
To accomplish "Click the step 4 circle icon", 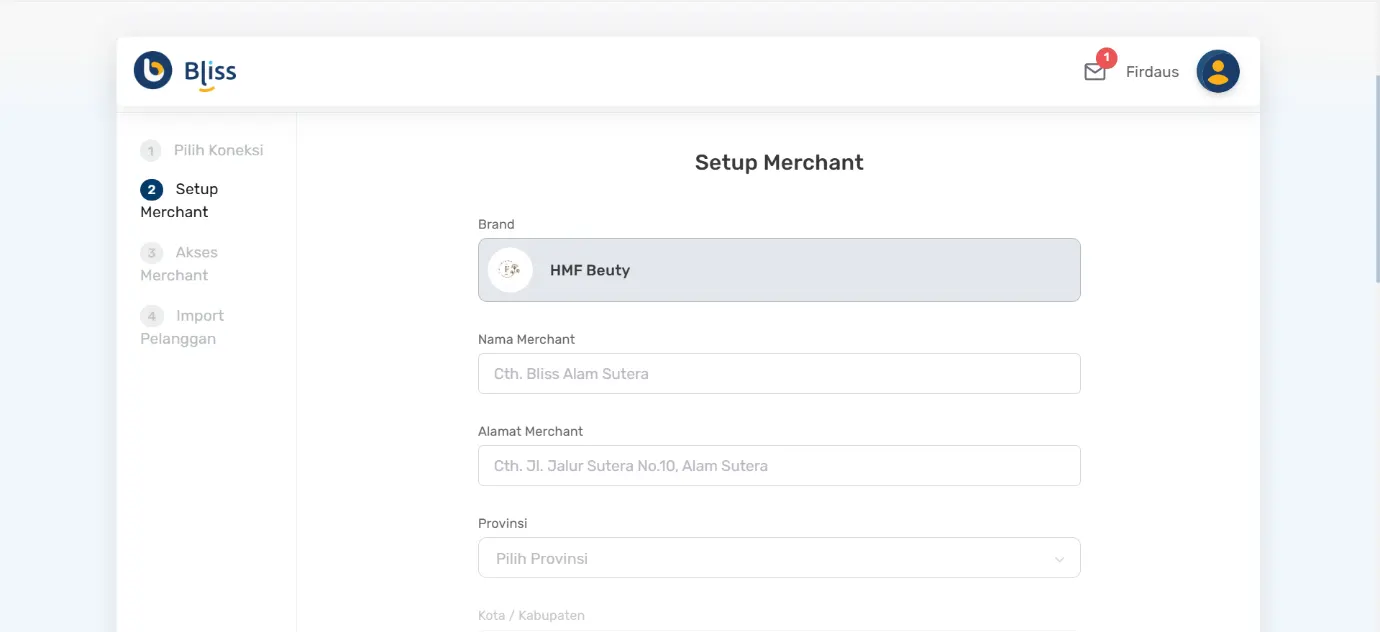I will click(151, 316).
